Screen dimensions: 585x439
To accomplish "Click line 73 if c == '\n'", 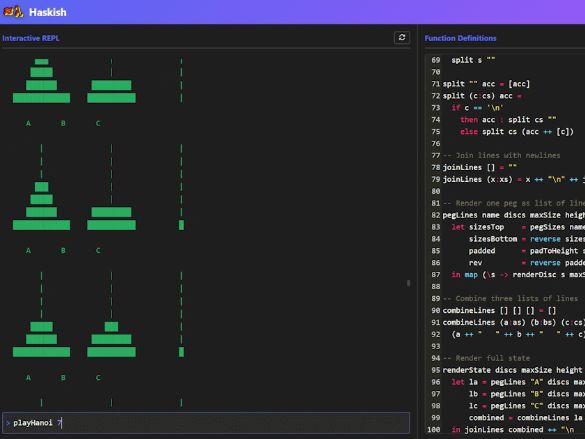I will coord(478,108).
